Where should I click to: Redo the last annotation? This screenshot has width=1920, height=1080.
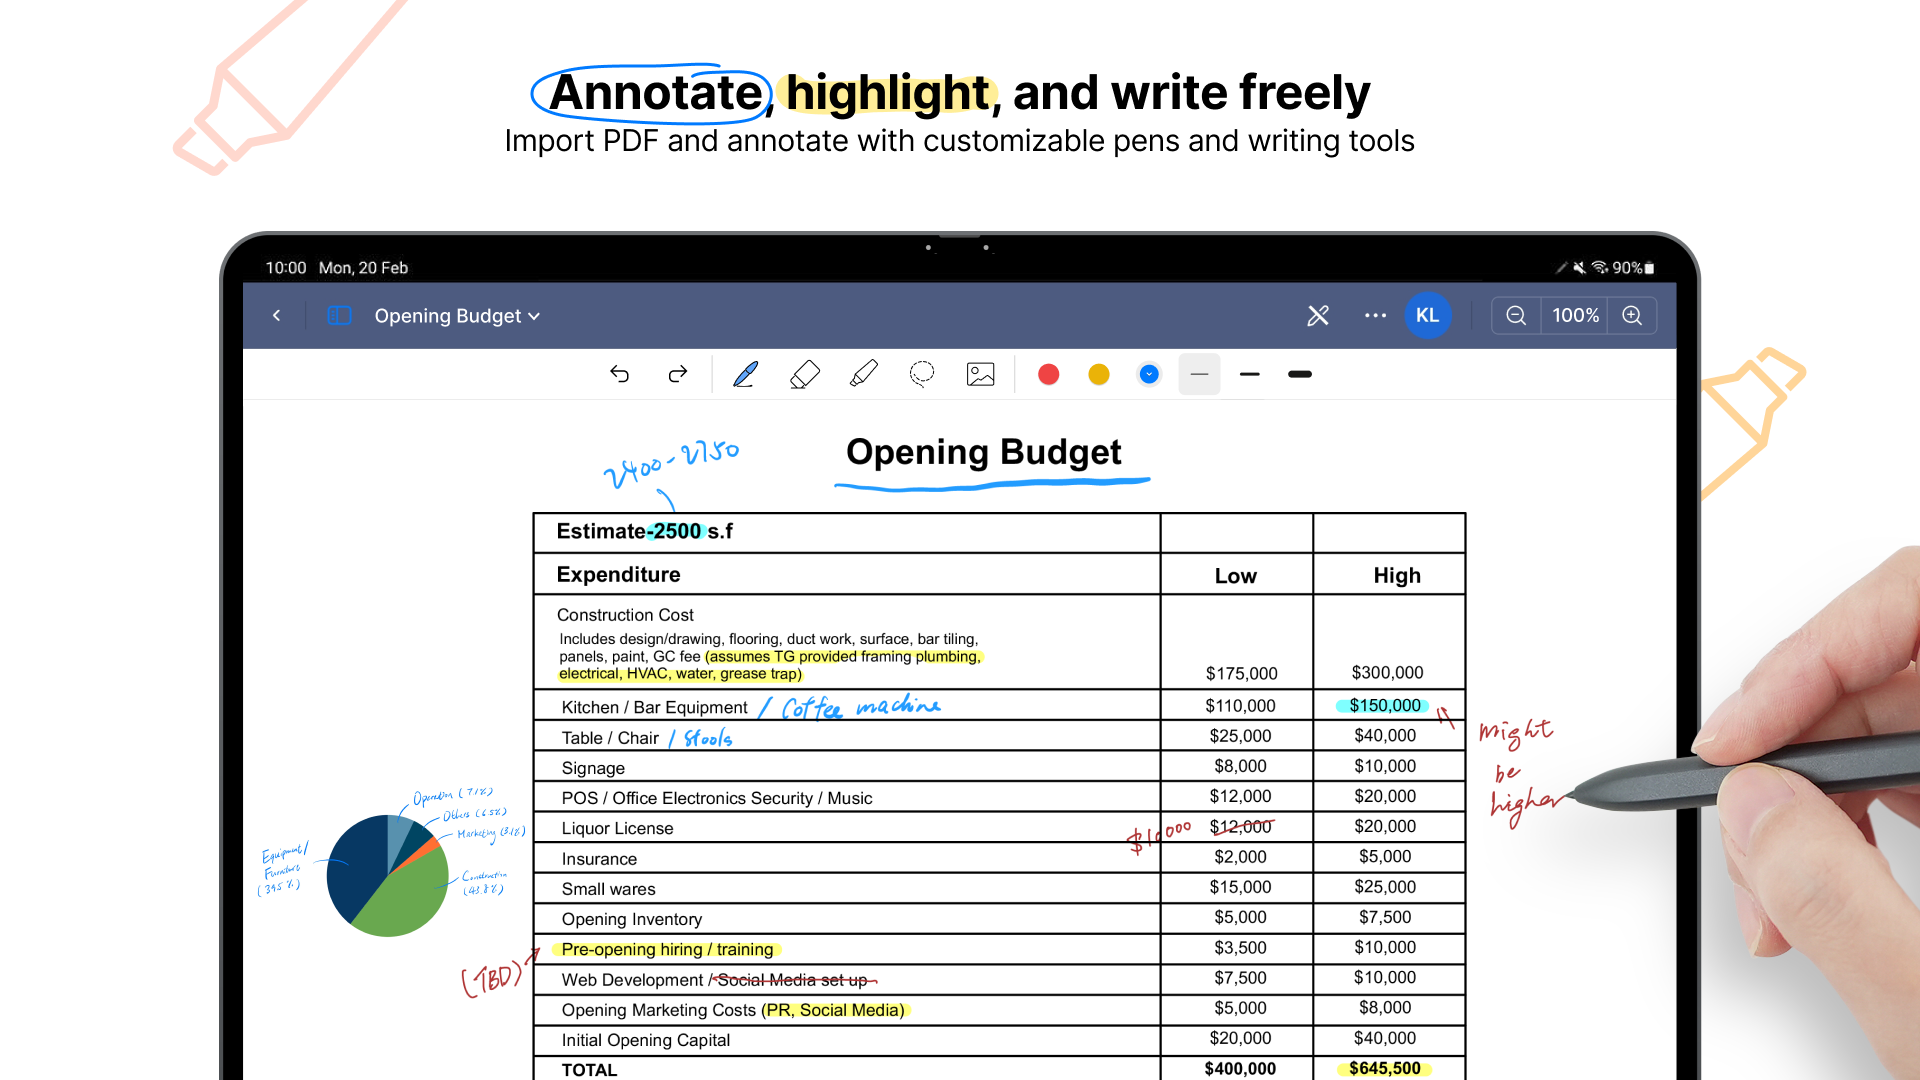tap(678, 374)
